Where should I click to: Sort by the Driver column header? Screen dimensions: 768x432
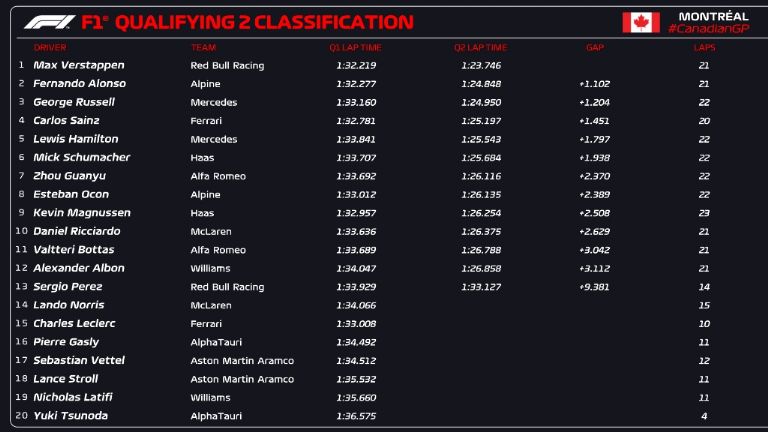(x=50, y=47)
